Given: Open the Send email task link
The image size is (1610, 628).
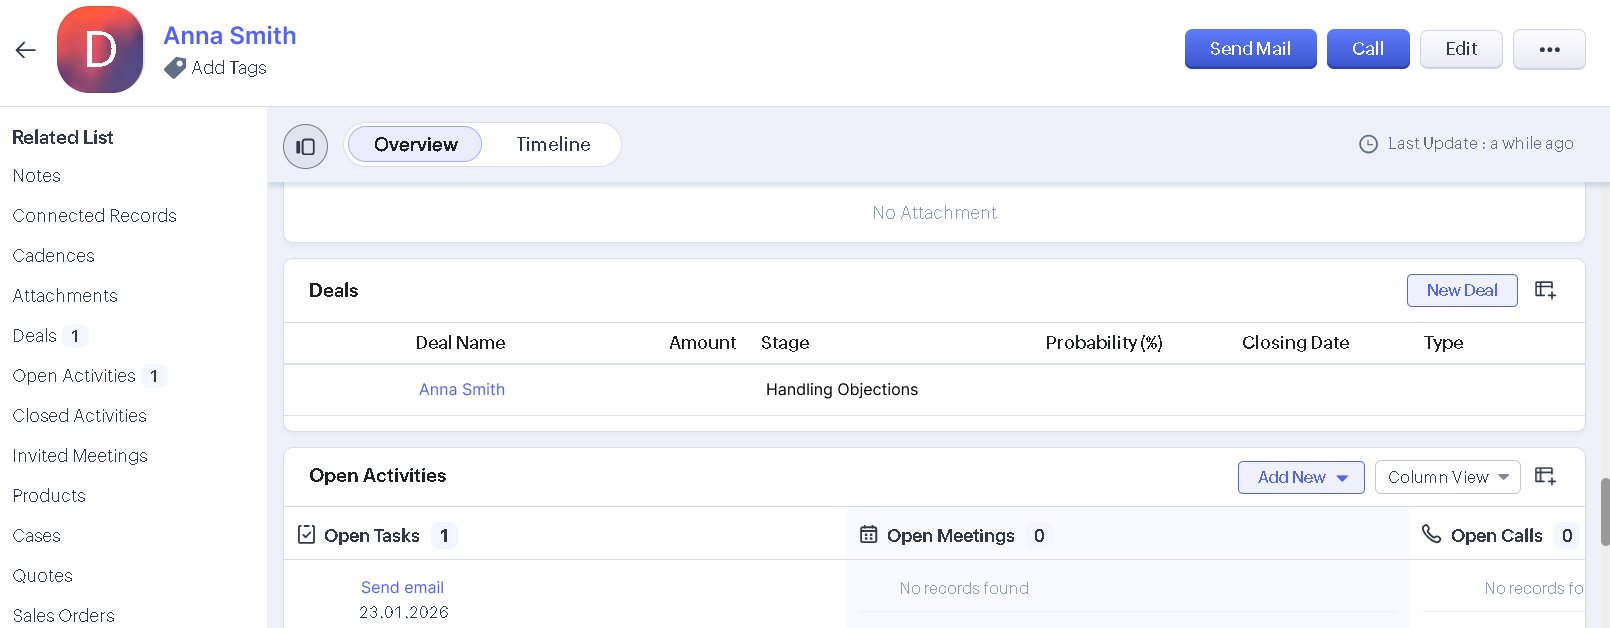Looking at the screenshot, I should pos(402,588).
